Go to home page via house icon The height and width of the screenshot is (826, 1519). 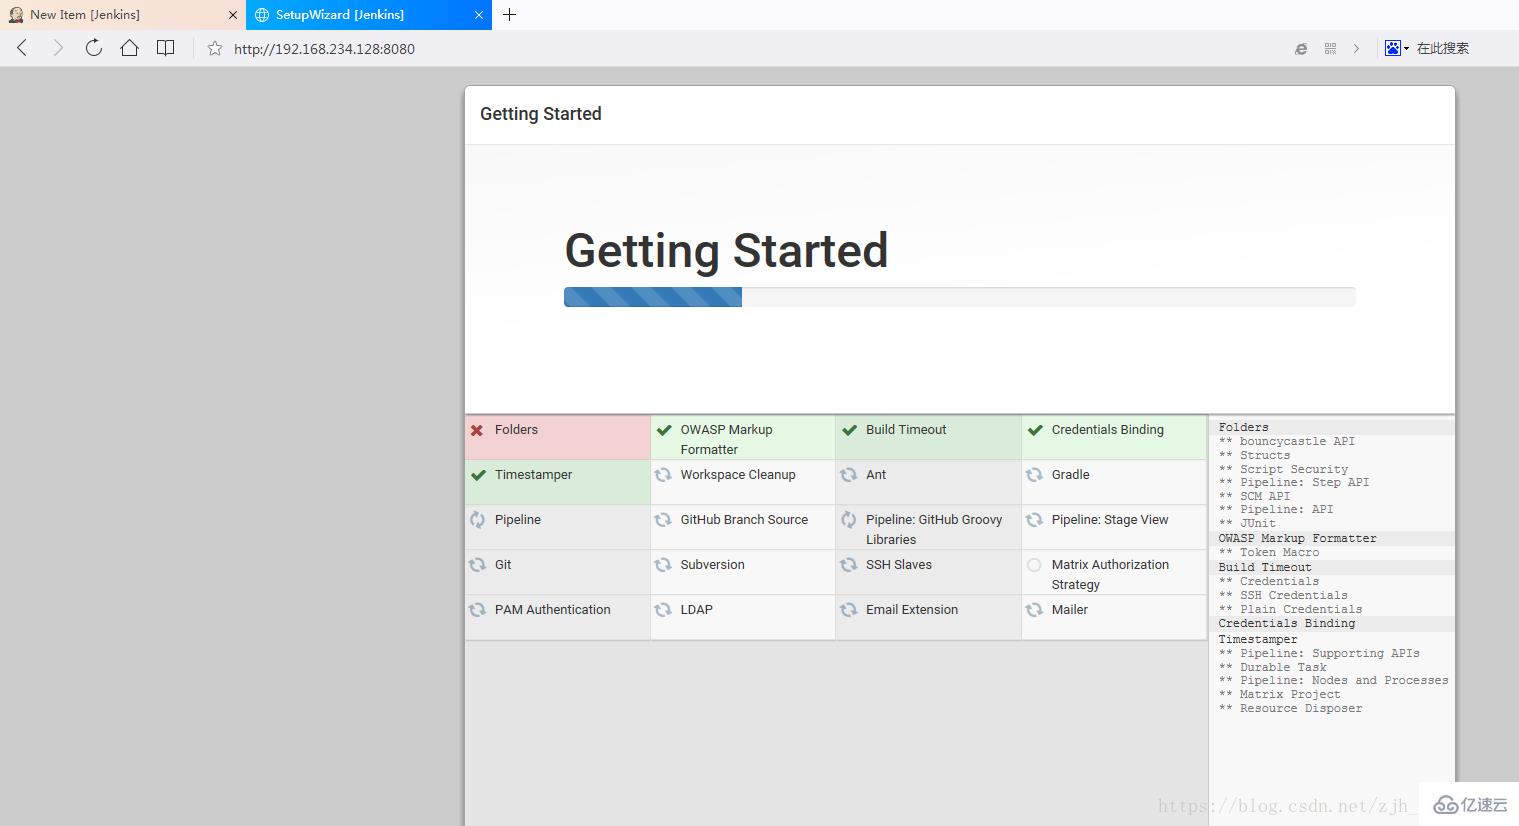[129, 48]
